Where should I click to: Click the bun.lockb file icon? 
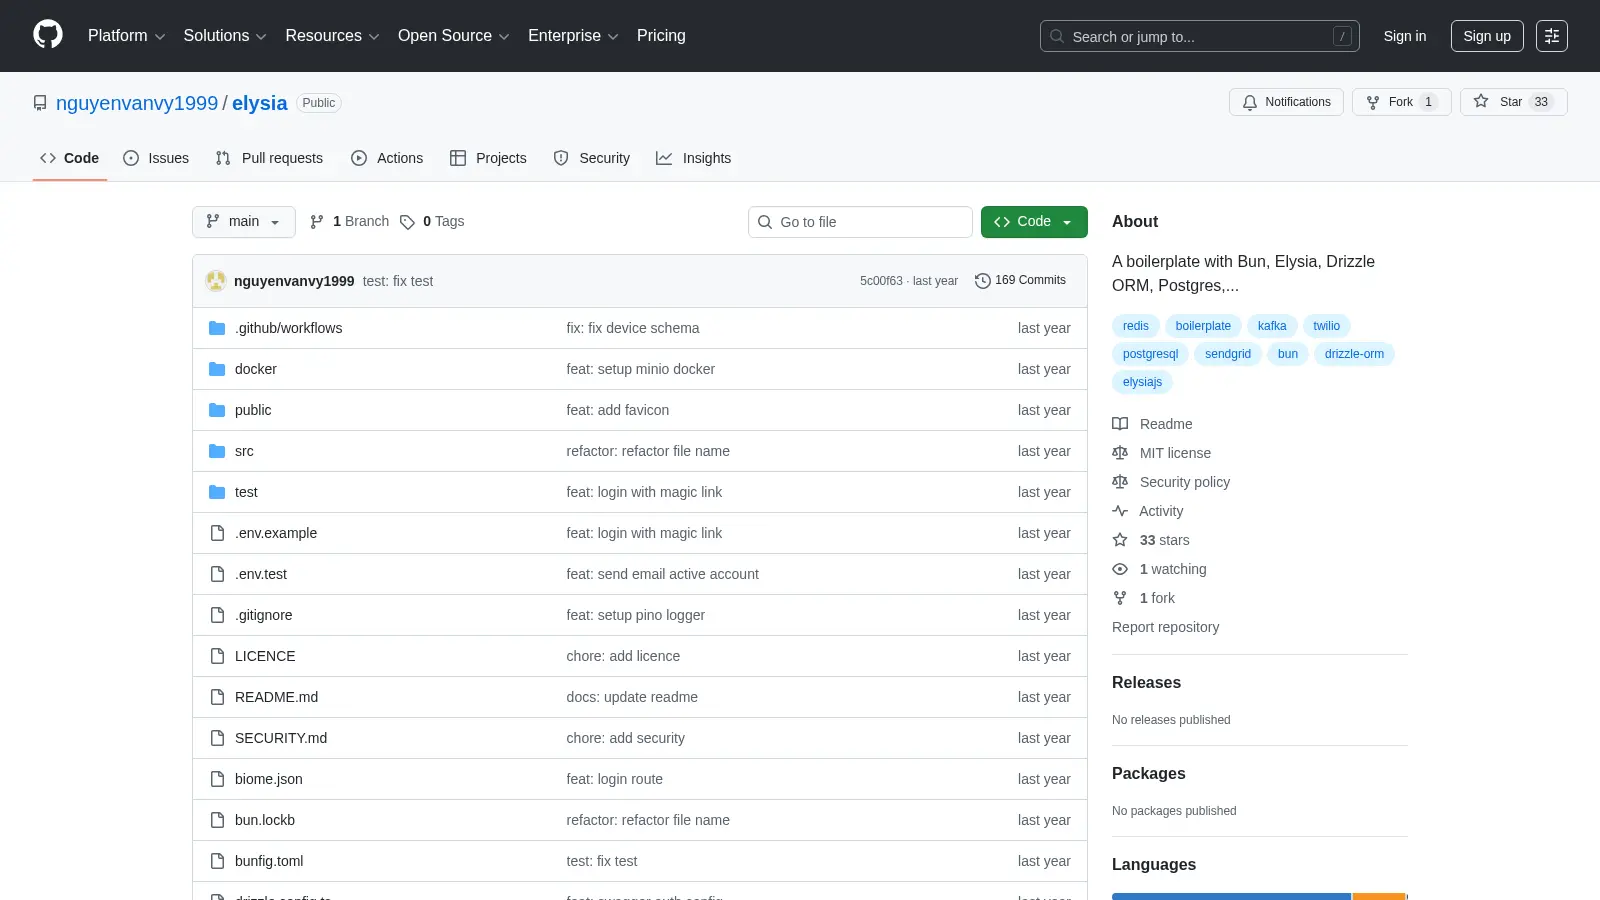coord(217,820)
